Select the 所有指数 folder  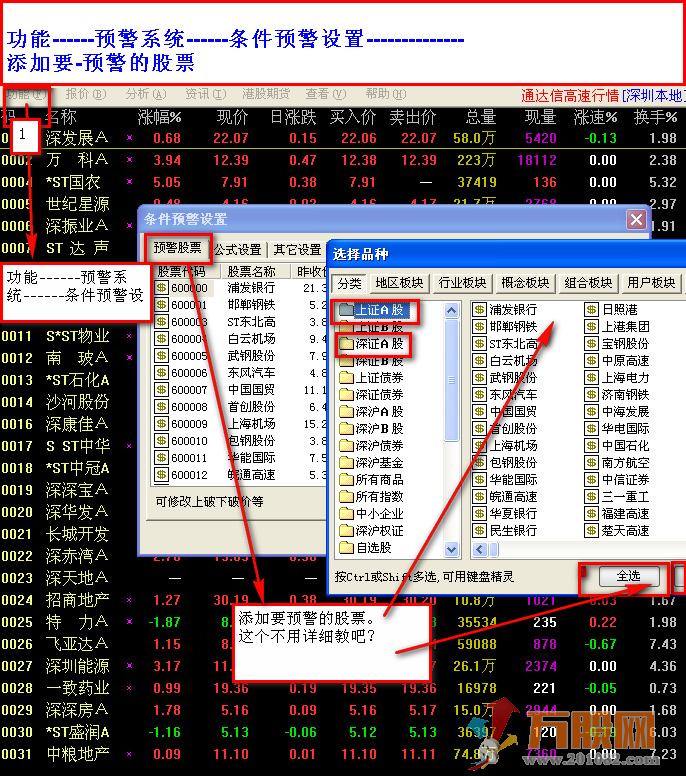pos(372,496)
